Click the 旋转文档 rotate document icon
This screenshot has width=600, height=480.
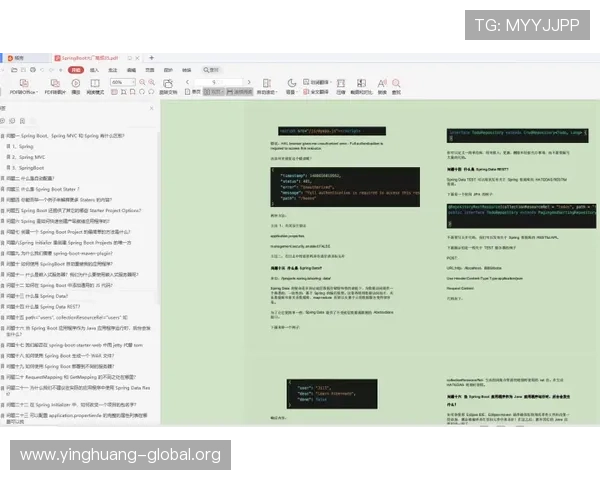click(168, 83)
